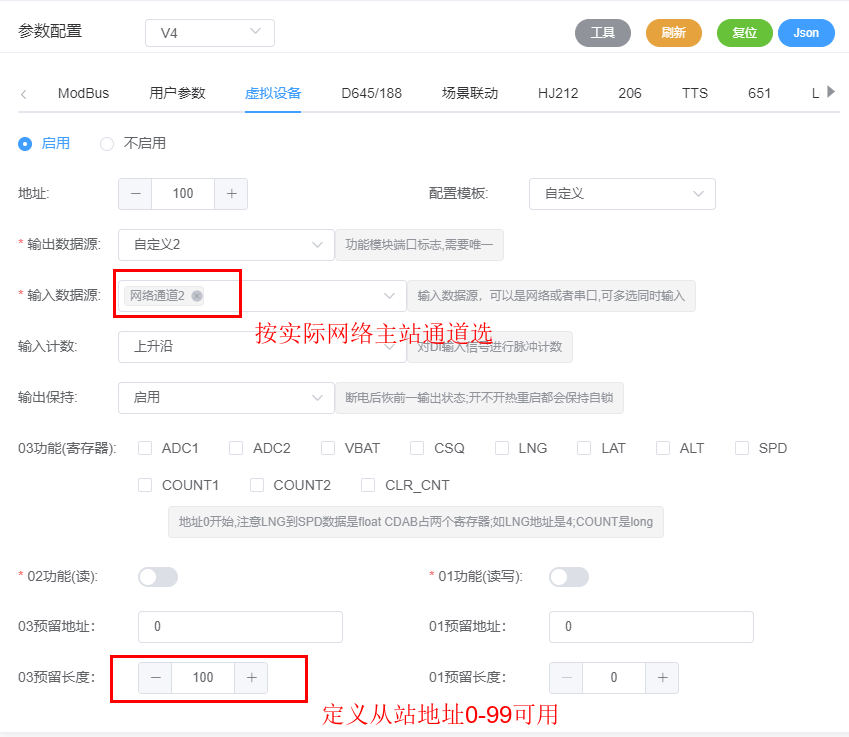The width and height of the screenshot is (849, 737).
Task: Click the 03预留地址 input field
Action: point(240,627)
